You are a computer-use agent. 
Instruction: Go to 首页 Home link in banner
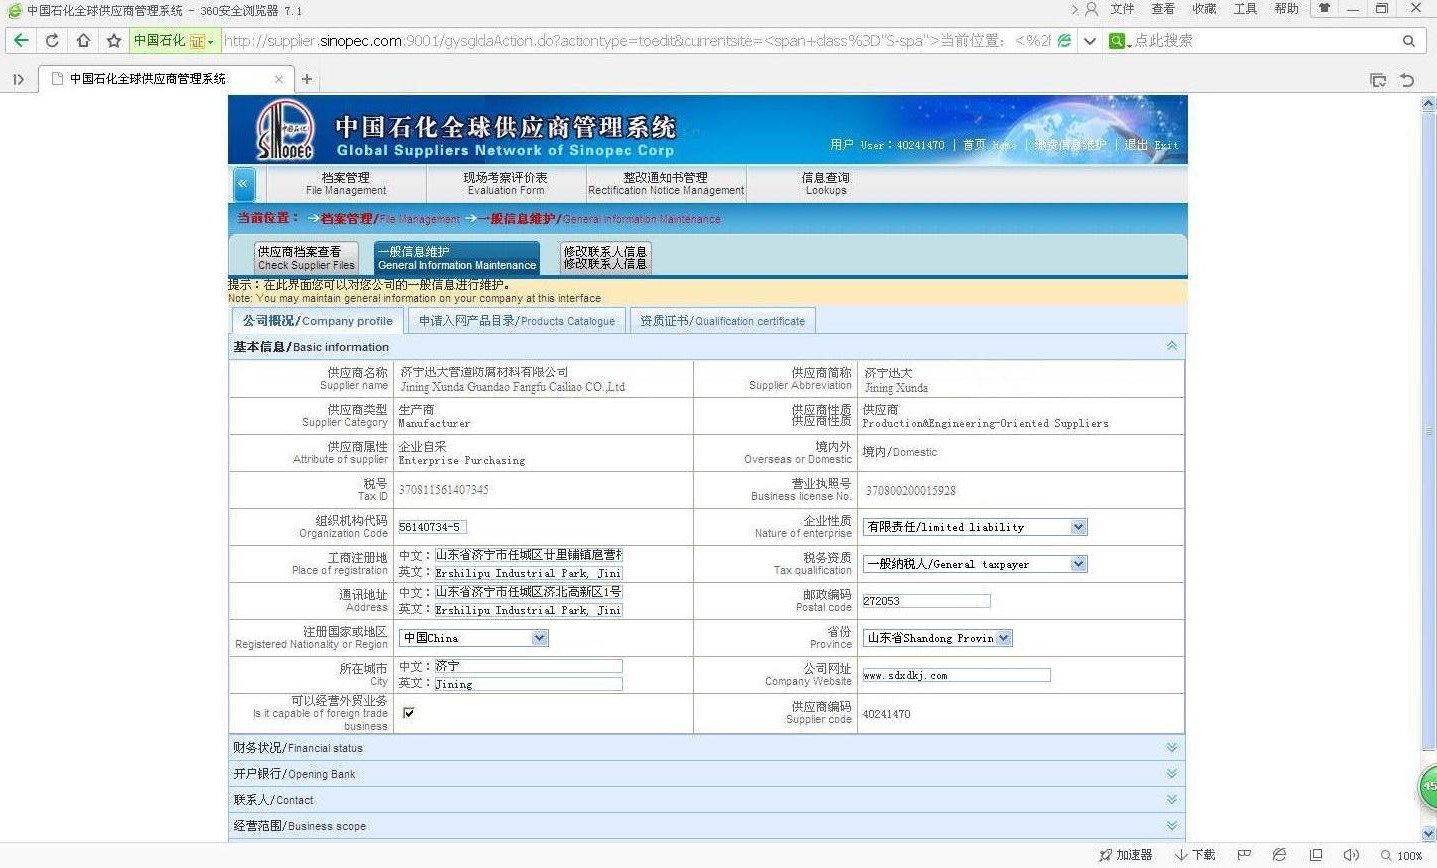(x=989, y=145)
